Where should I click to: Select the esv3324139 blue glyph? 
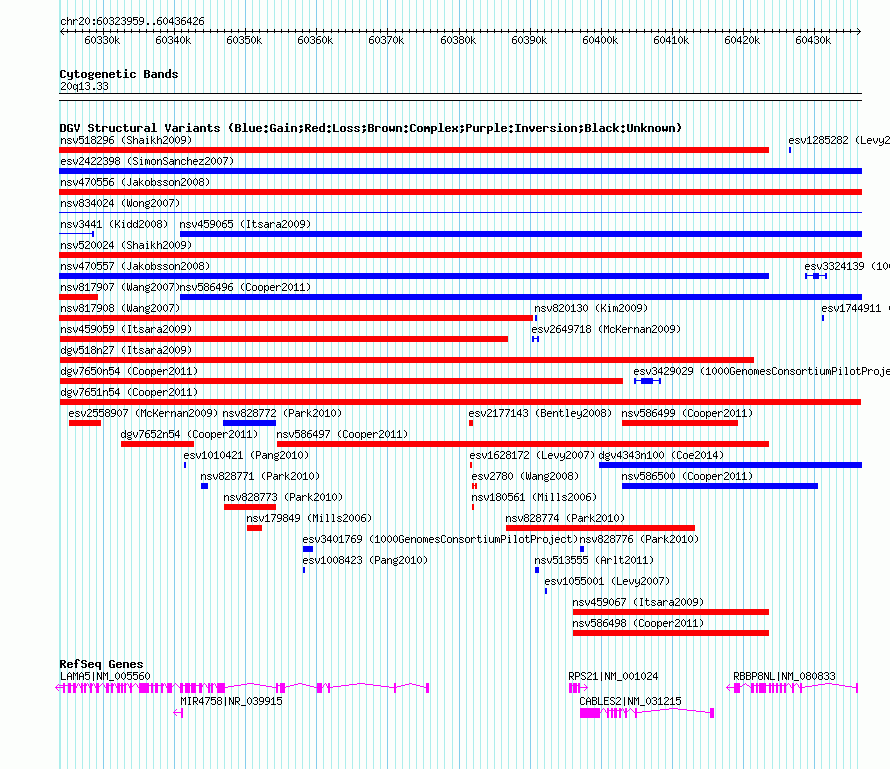(x=816, y=276)
